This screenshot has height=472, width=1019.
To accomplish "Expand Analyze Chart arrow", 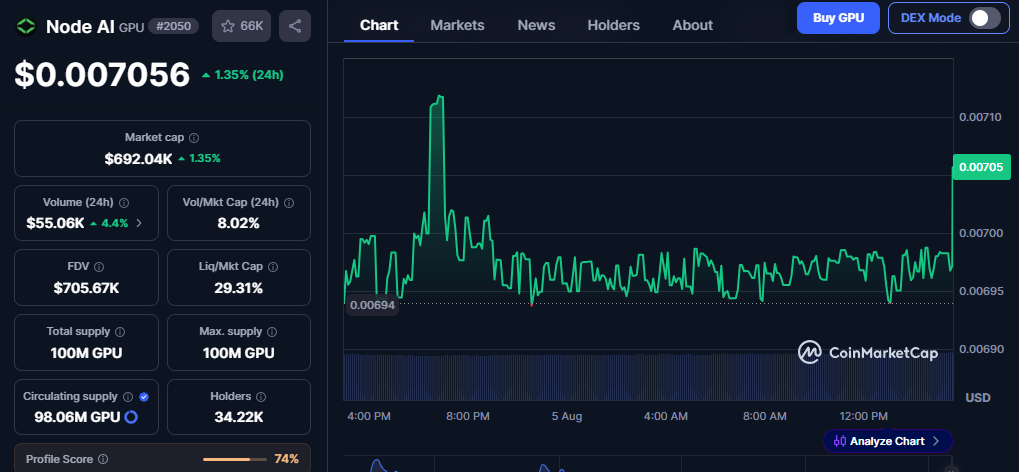I will (x=936, y=441).
